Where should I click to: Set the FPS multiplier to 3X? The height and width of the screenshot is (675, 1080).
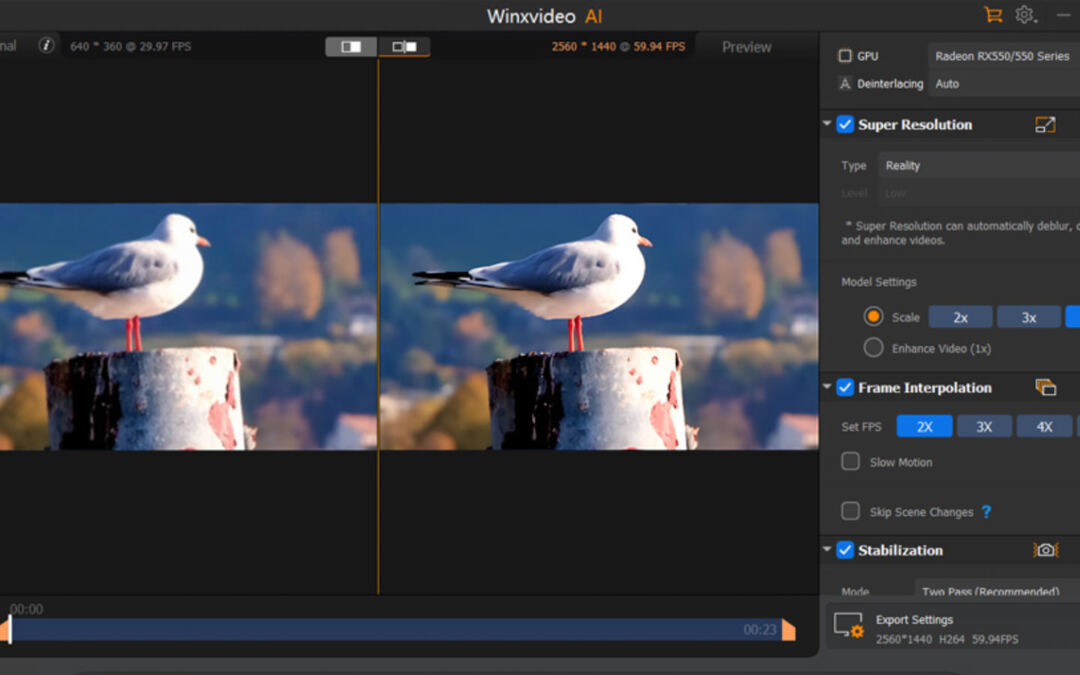coord(984,427)
